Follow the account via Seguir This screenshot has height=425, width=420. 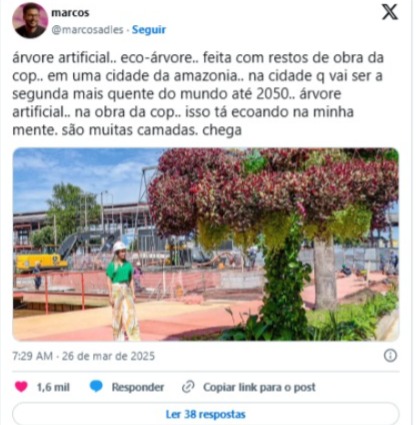(x=149, y=30)
